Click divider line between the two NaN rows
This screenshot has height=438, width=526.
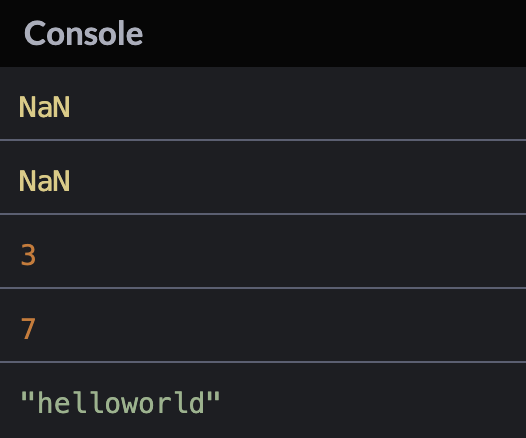[x=263, y=140]
